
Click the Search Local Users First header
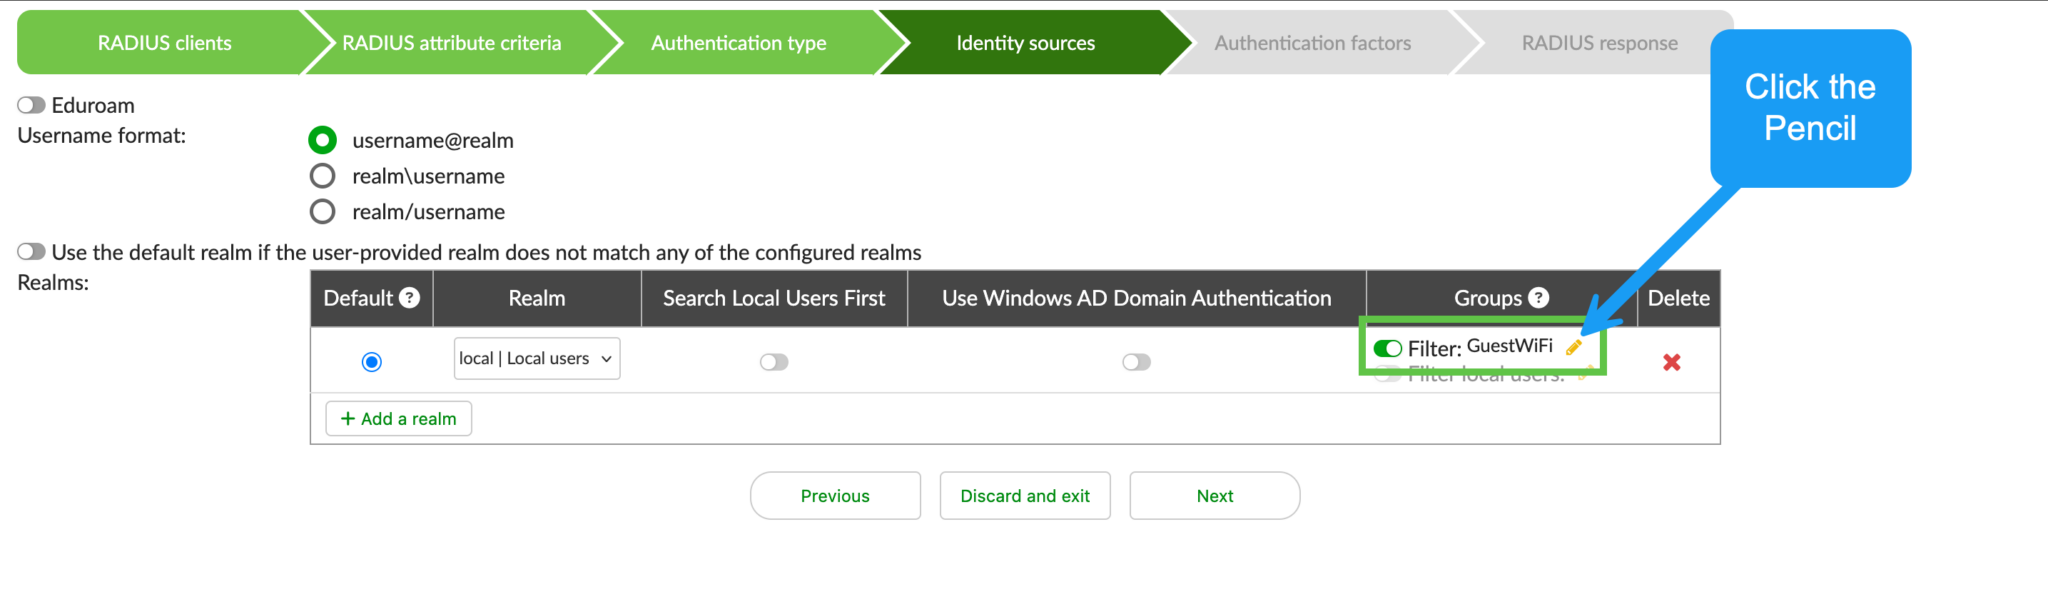tap(774, 298)
